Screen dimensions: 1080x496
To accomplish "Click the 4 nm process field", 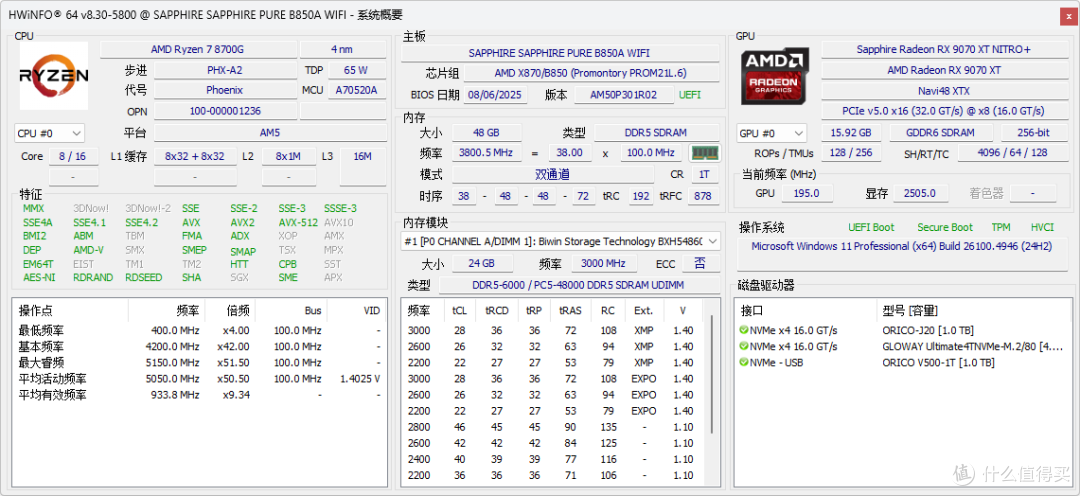I will (x=342, y=50).
